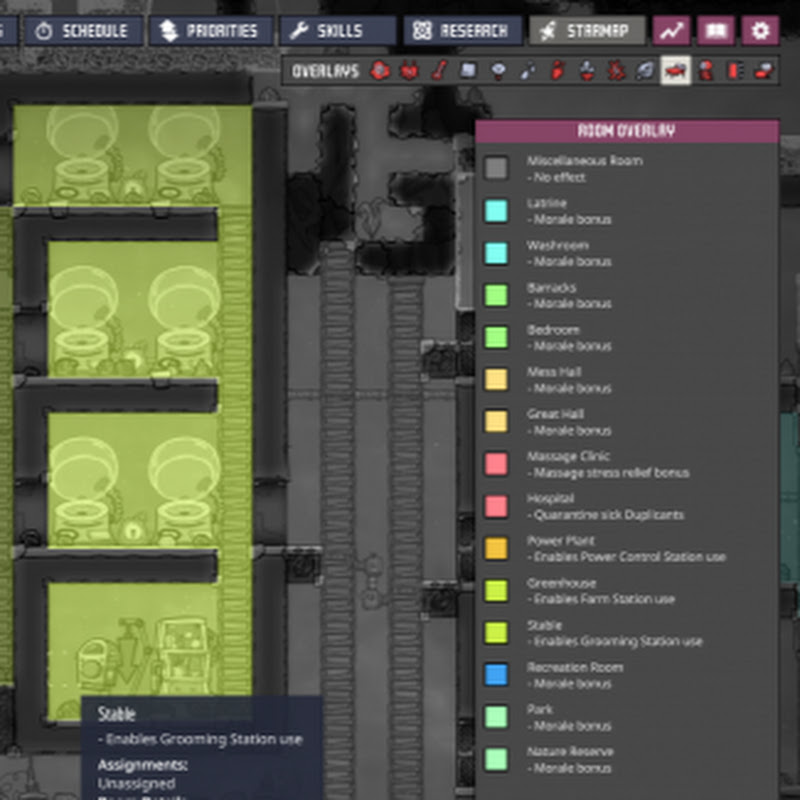Click the pink Hospital color swatch
The height and width of the screenshot is (800, 800).
click(x=496, y=506)
